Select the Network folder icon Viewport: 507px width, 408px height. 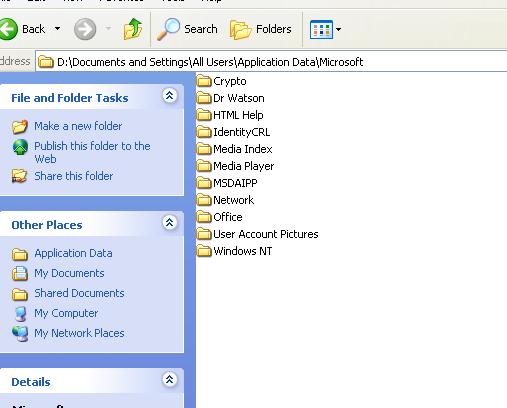[x=204, y=200]
